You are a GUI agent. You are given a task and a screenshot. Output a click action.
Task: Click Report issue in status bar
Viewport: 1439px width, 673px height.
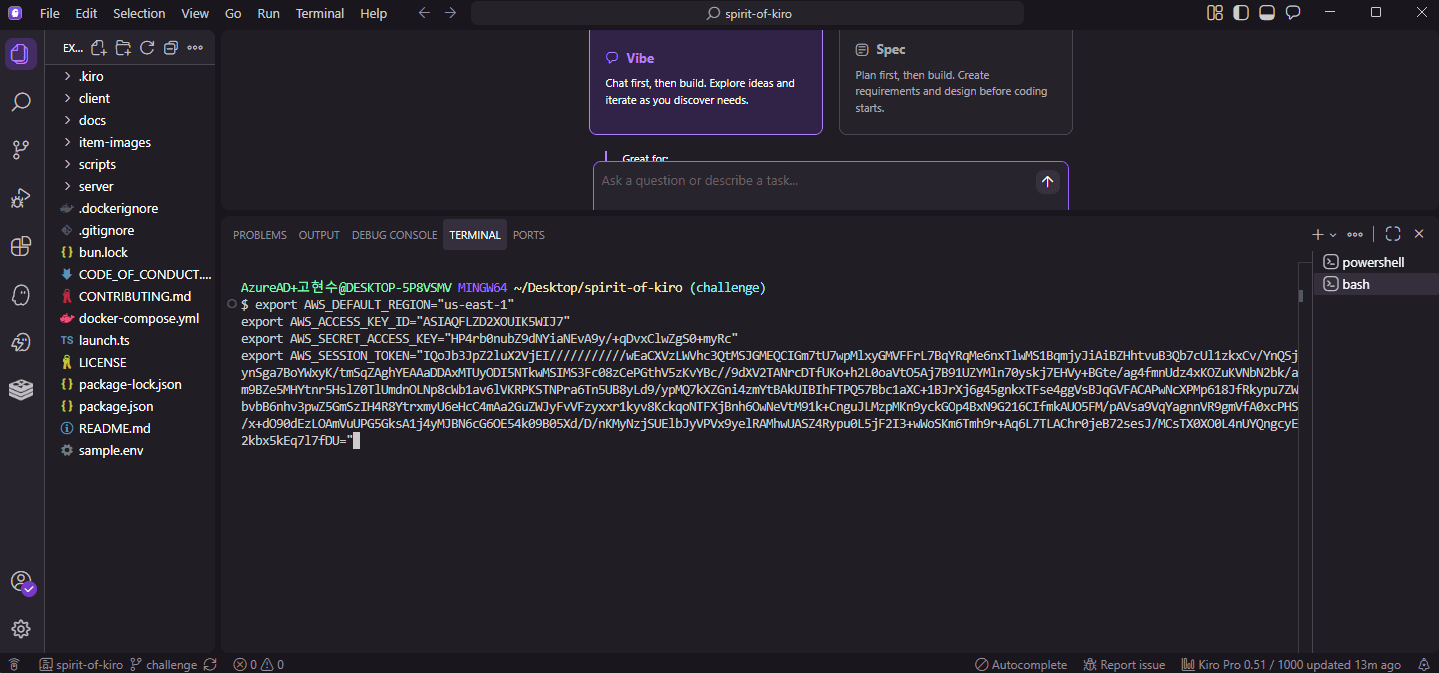point(1124,665)
